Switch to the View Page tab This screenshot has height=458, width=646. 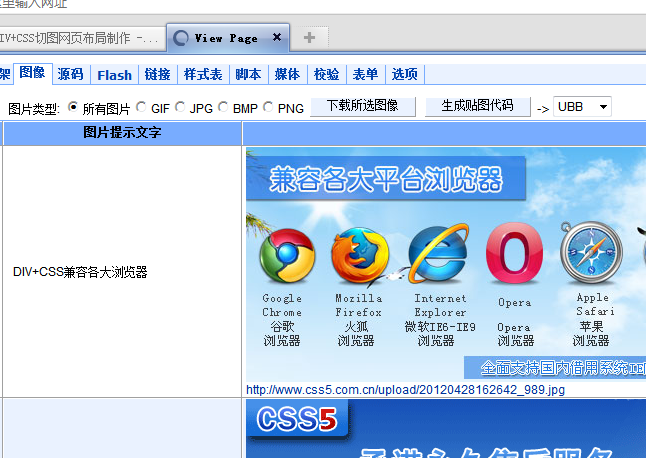pyautogui.click(x=228, y=38)
